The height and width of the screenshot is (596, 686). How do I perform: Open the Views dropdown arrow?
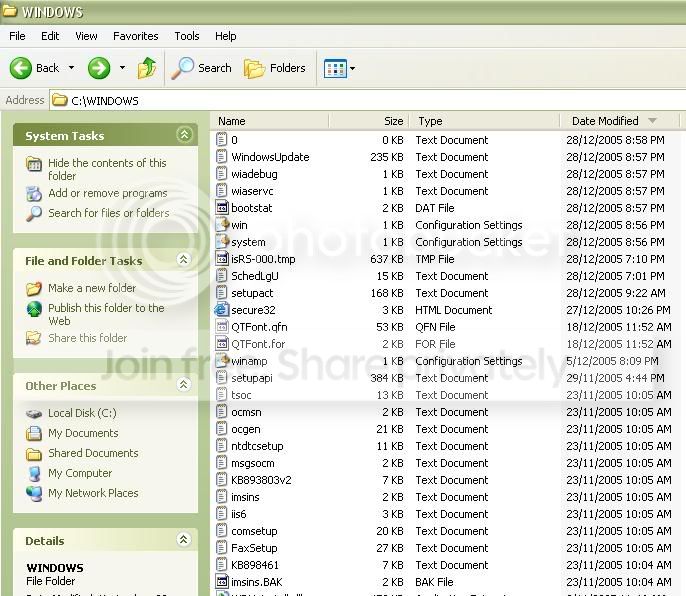coord(353,68)
